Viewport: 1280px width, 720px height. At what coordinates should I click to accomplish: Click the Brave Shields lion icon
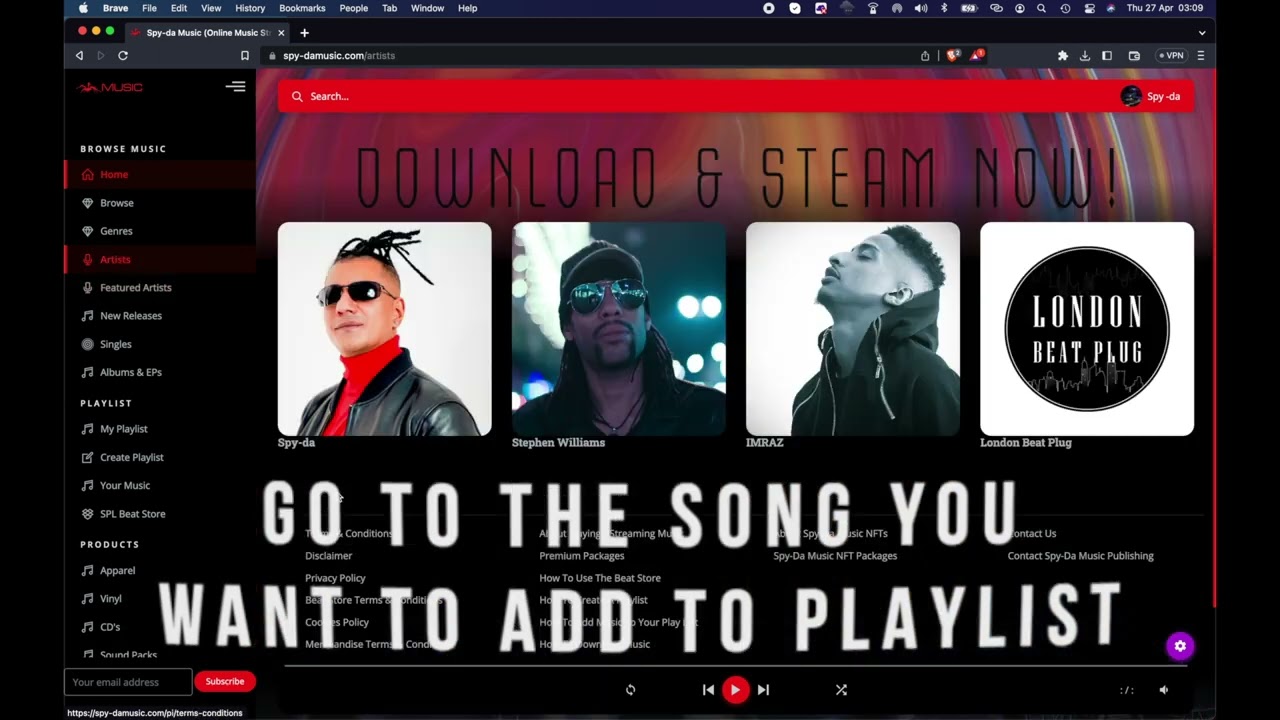[953, 55]
